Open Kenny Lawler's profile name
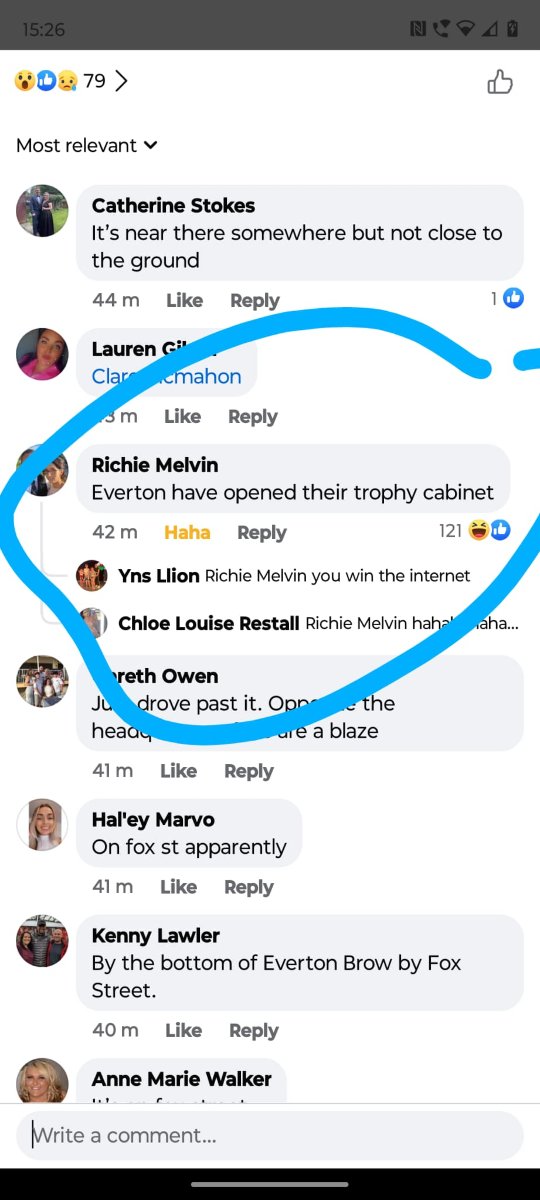The height and width of the screenshot is (1200, 540). click(x=156, y=935)
